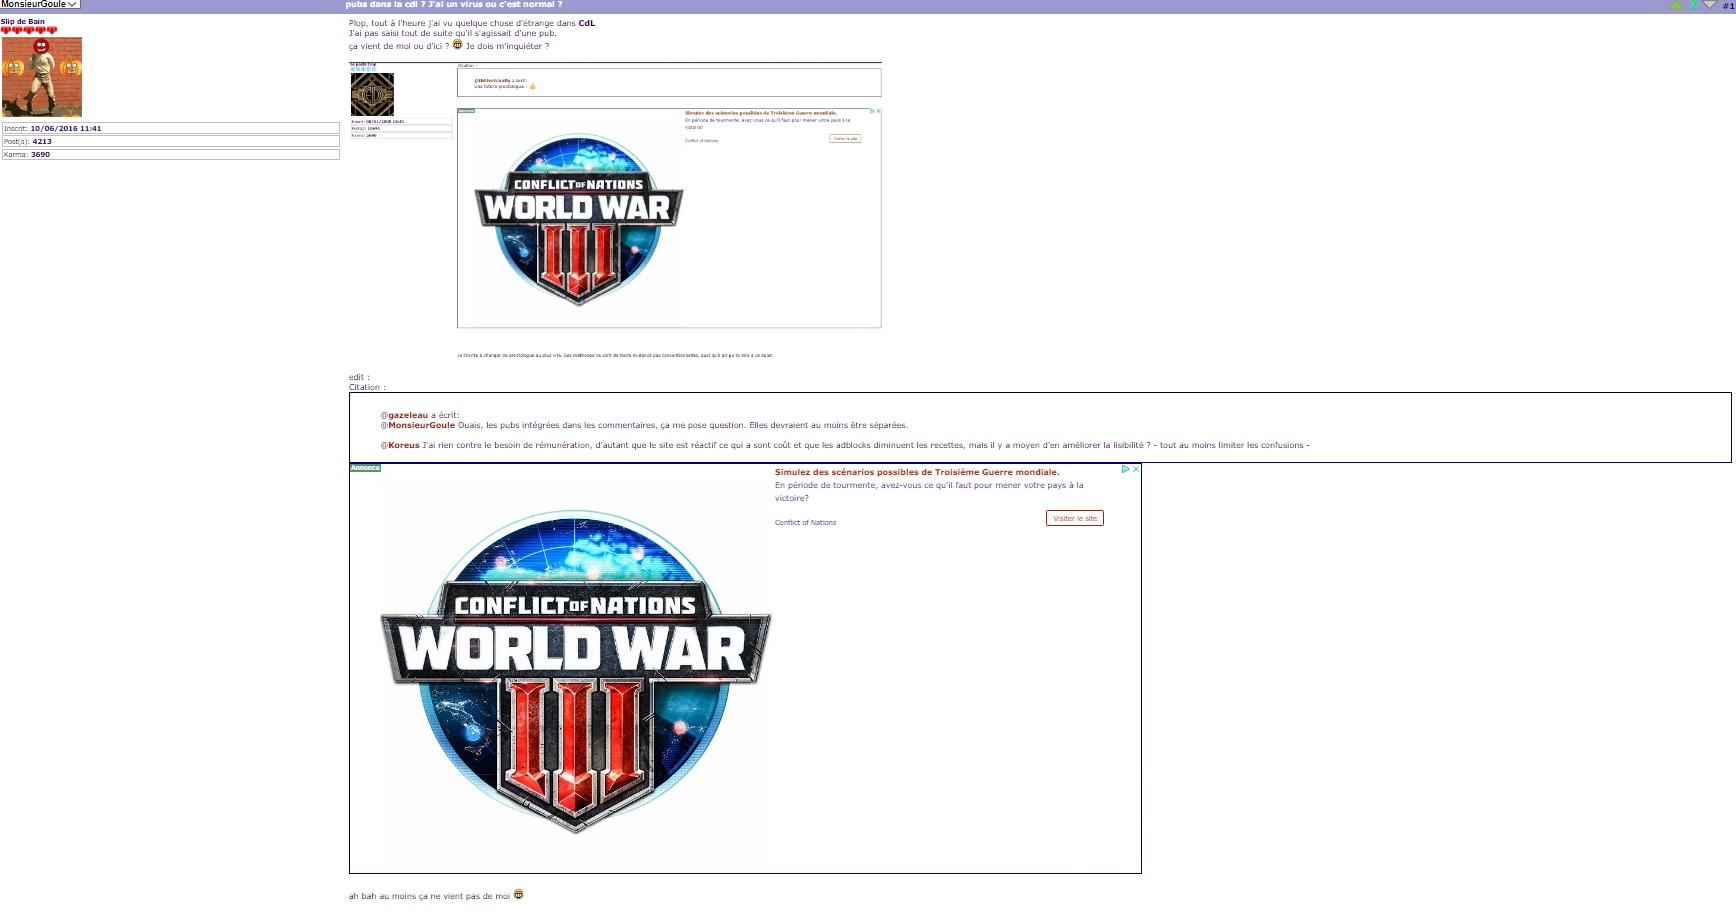
Task: Upvote the post with green up arrow
Action: 1676,5
